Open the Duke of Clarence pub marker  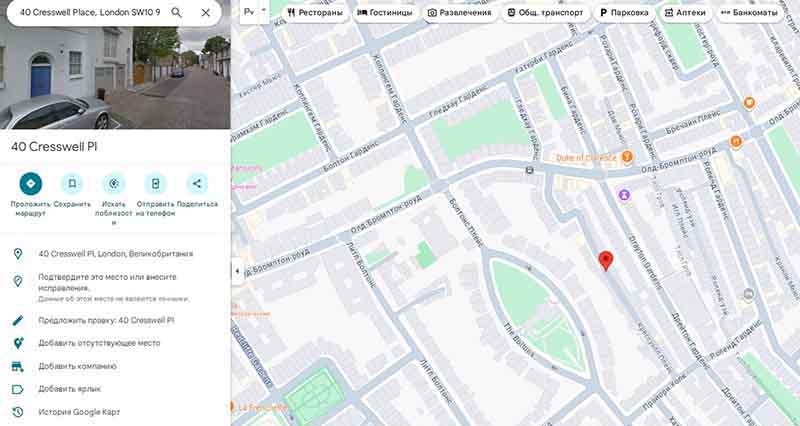[628, 157]
